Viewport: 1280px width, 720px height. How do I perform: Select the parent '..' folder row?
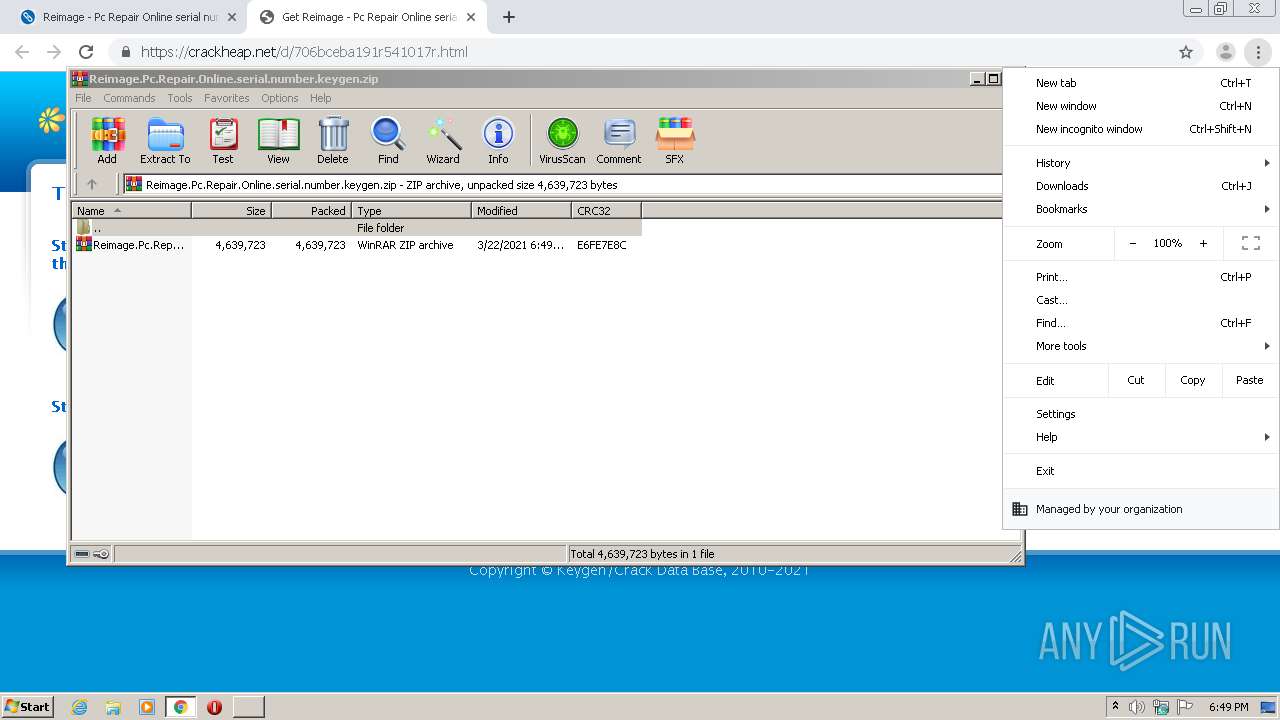tap(357, 228)
